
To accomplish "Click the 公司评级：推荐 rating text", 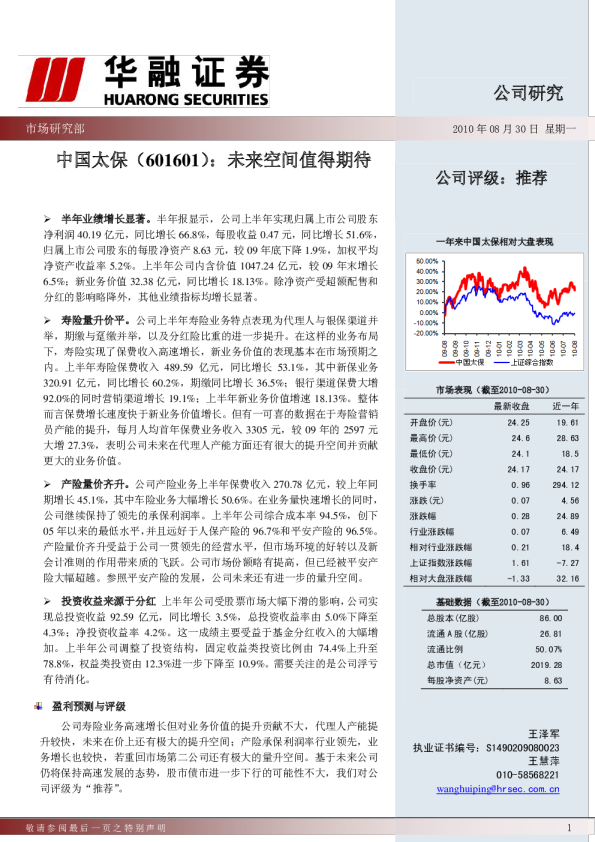I will [491, 178].
